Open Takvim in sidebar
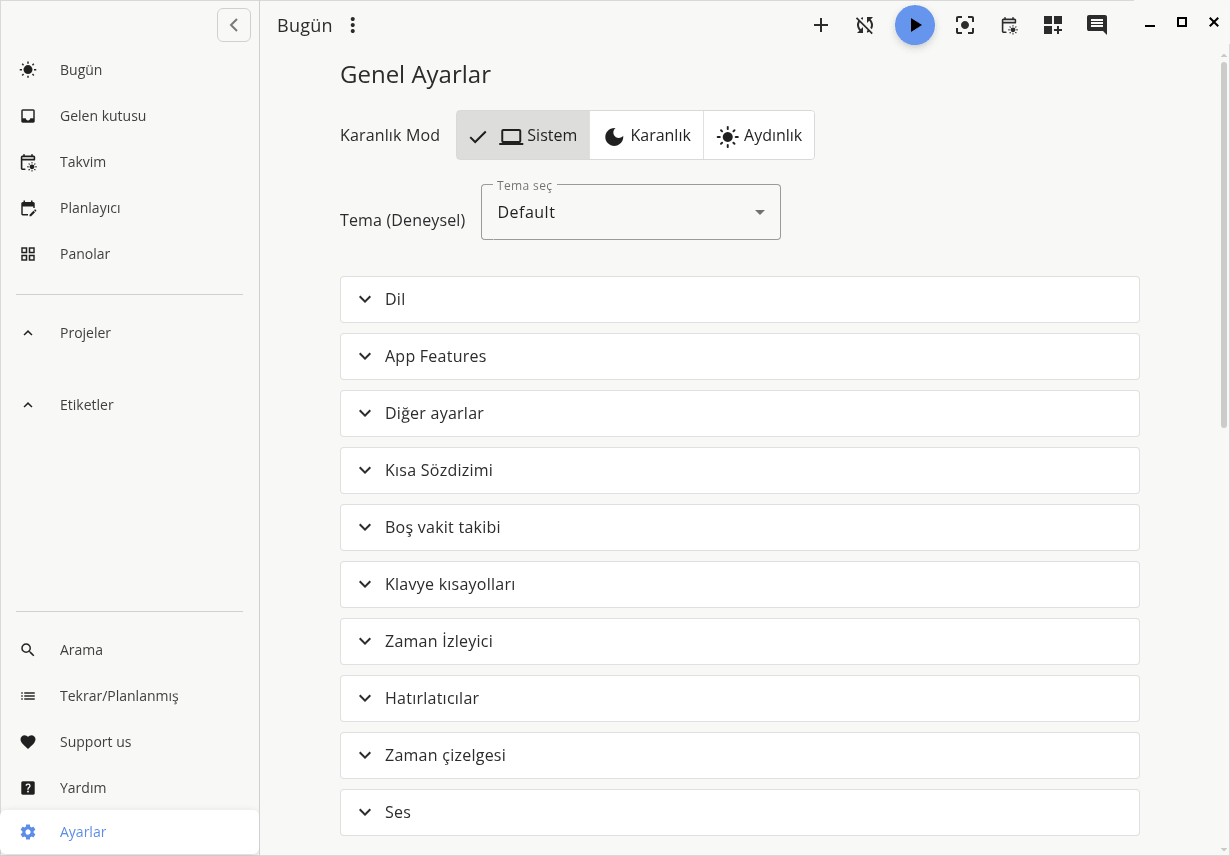Screen dimensions: 1230x856 pyautogui.click(x=82, y=162)
